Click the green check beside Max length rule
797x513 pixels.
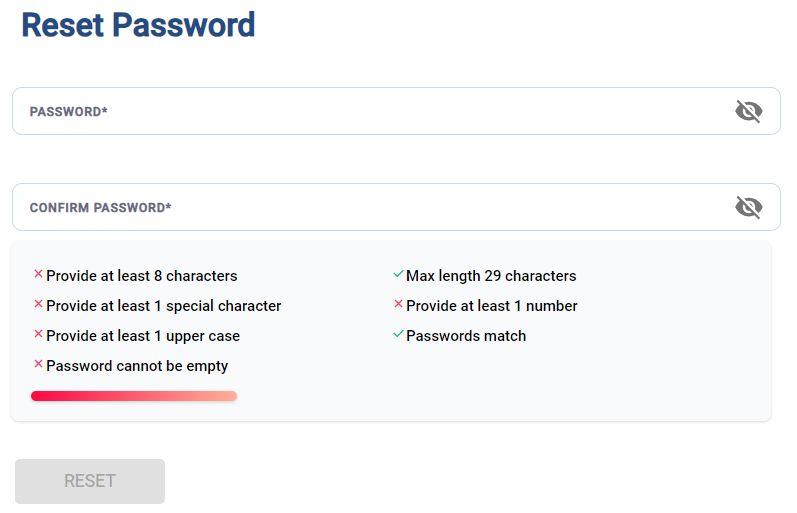click(398, 274)
